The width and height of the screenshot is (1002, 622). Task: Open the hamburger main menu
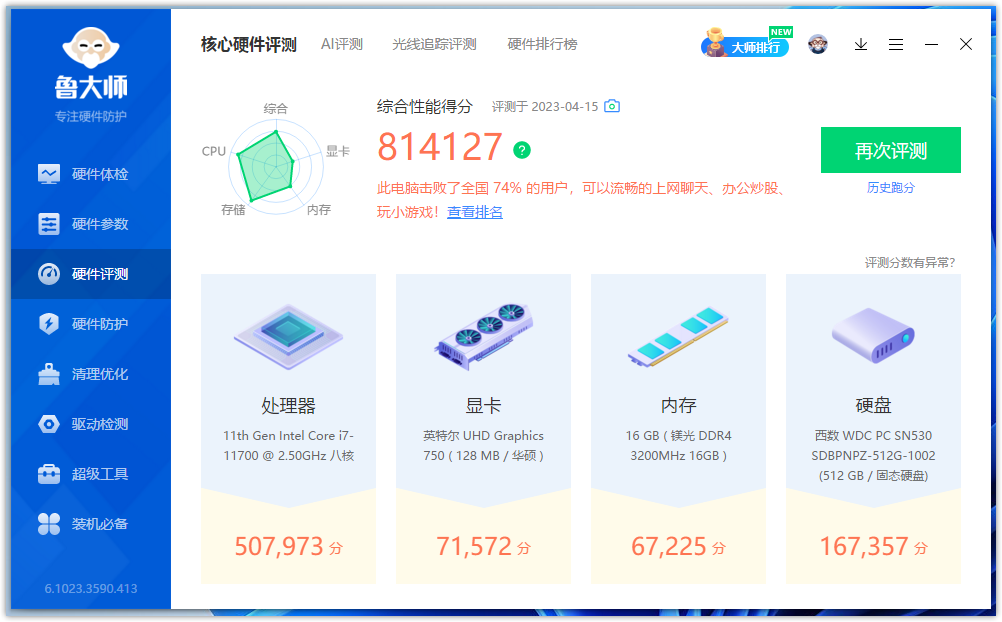[x=896, y=44]
